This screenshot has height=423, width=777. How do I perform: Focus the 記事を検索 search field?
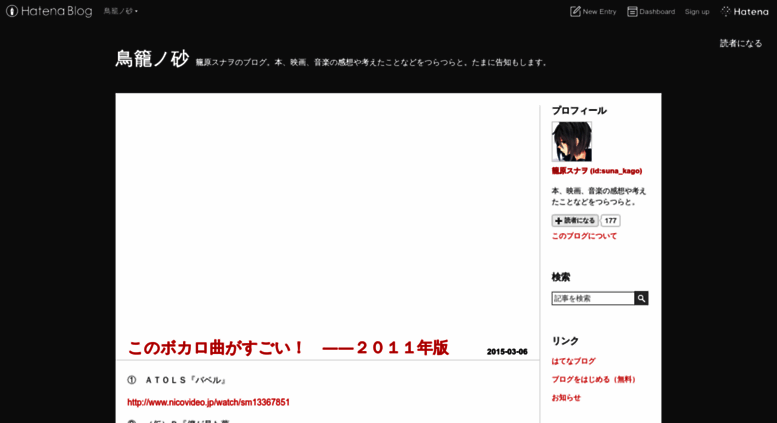pyautogui.click(x=593, y=298)
